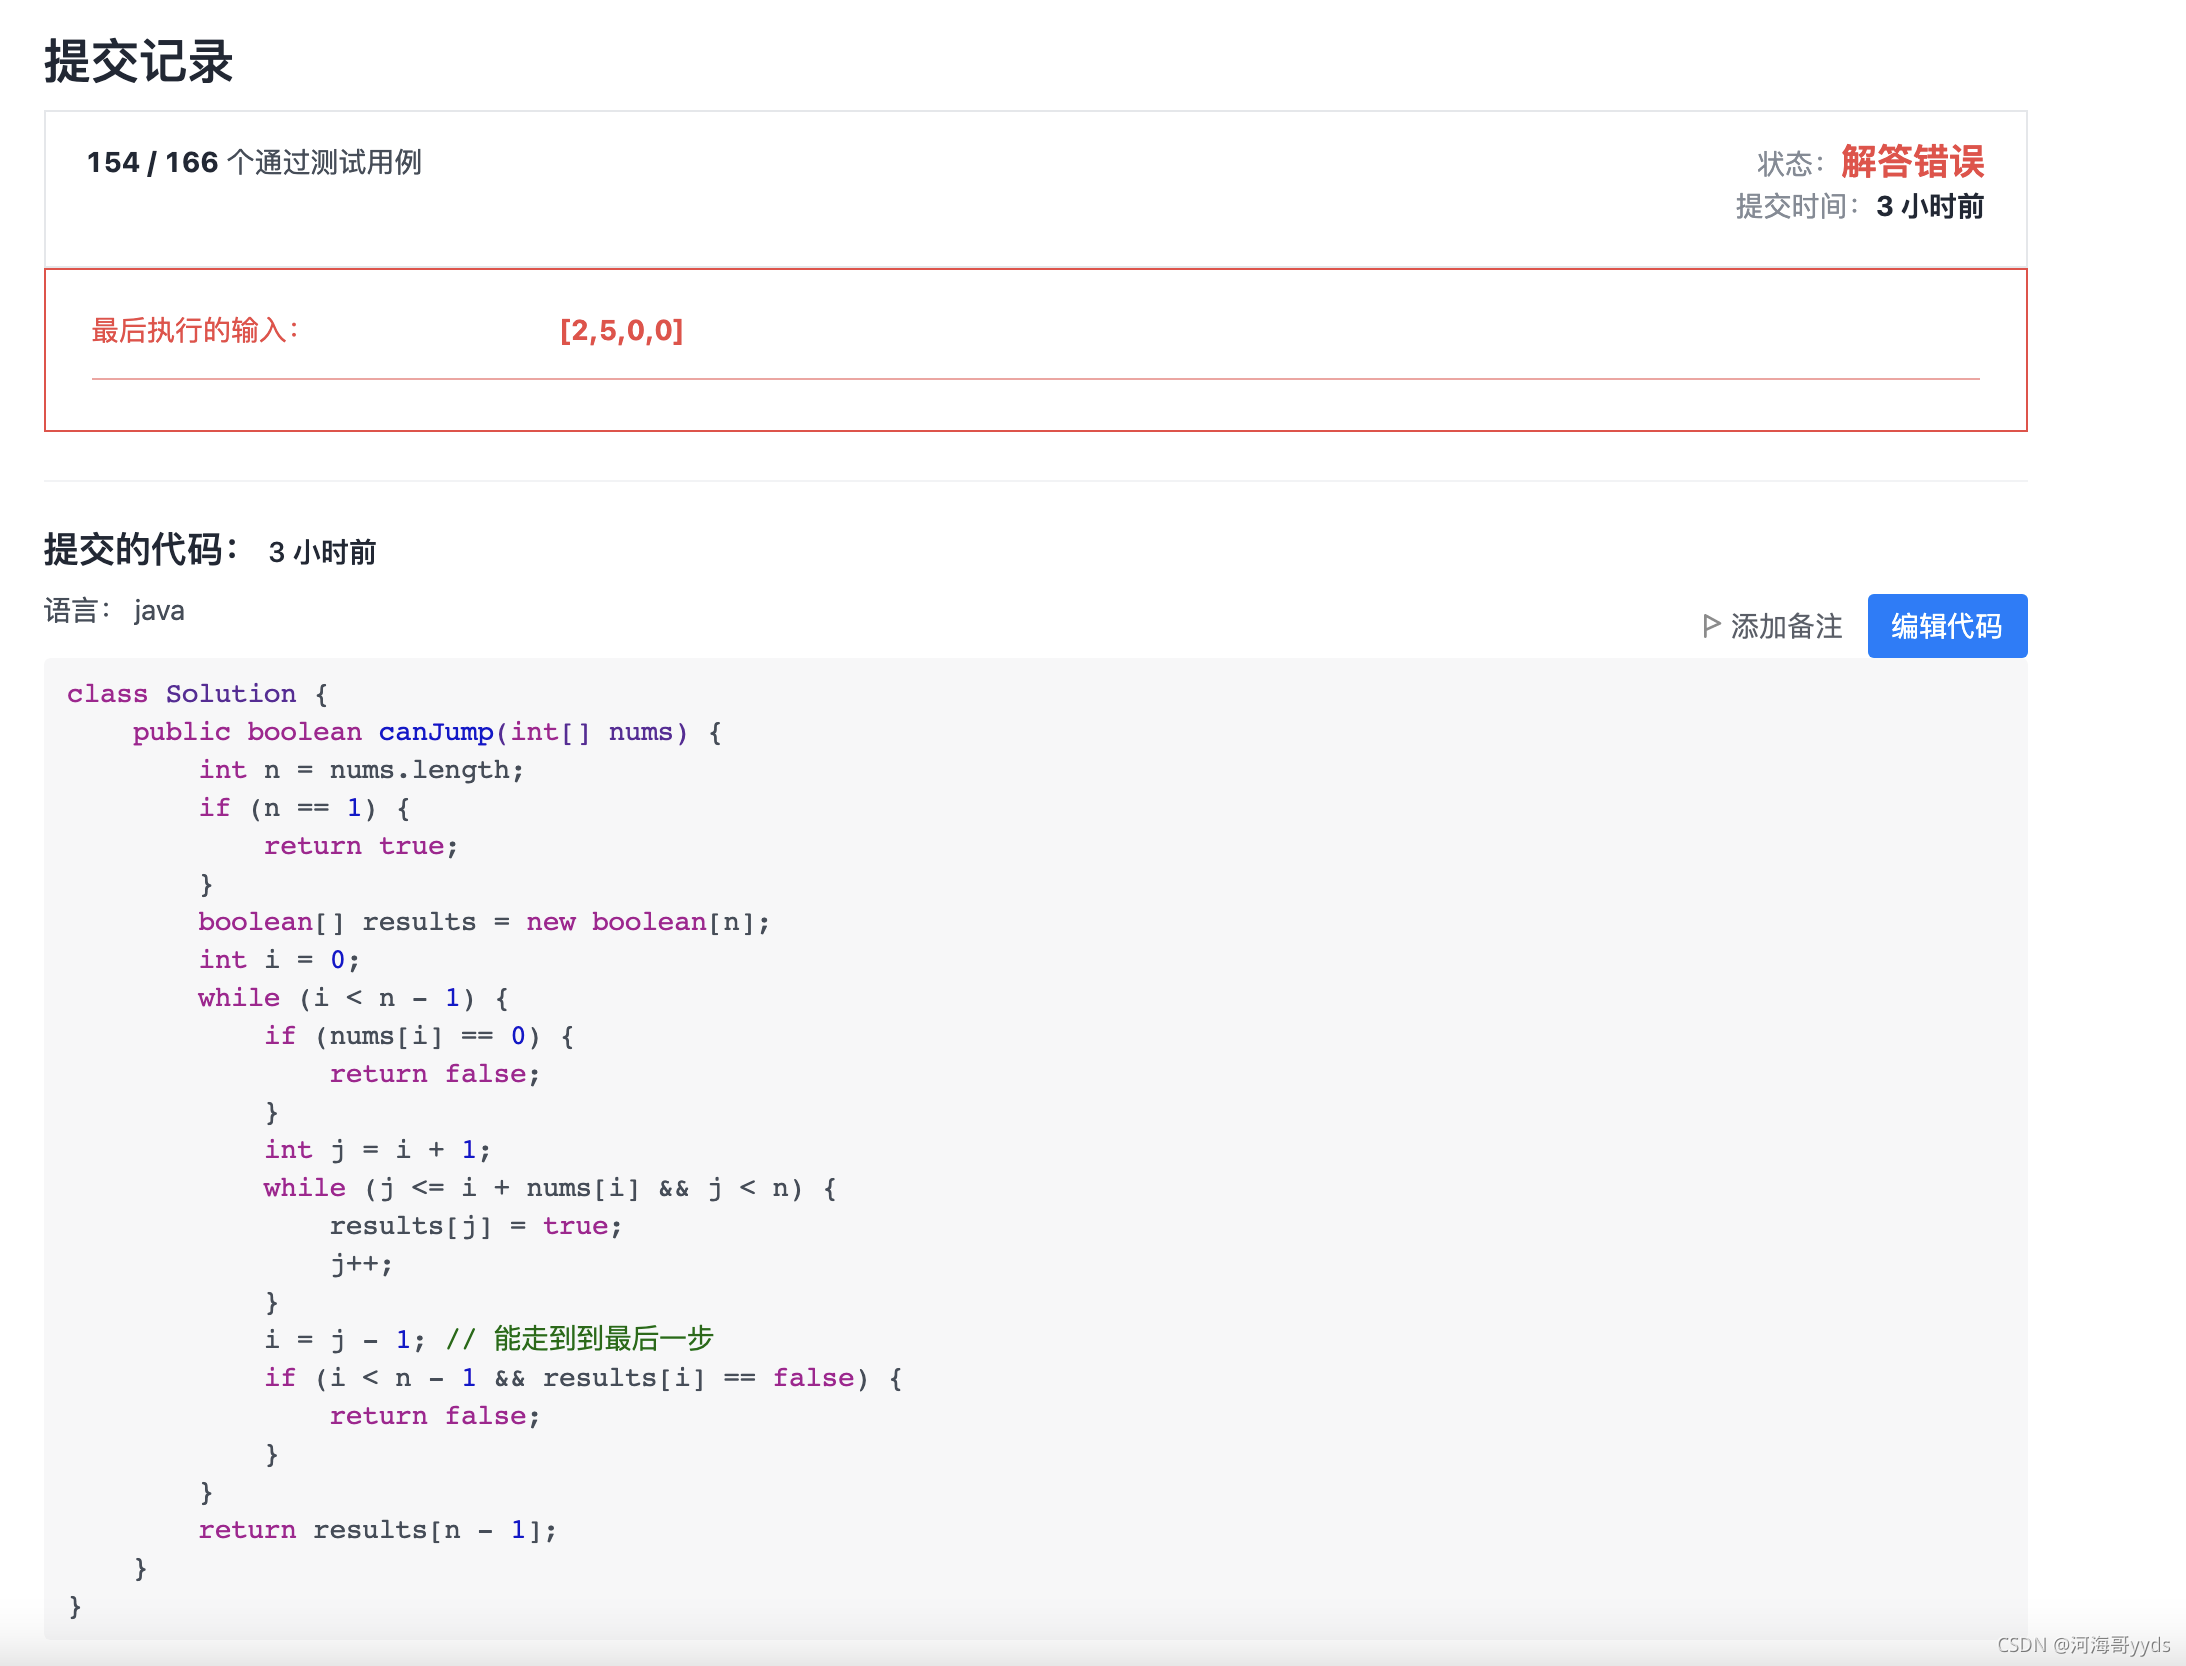
Task: Click the 提交记录 page heading
Action: pyautogui.click(x=138, y=61)
